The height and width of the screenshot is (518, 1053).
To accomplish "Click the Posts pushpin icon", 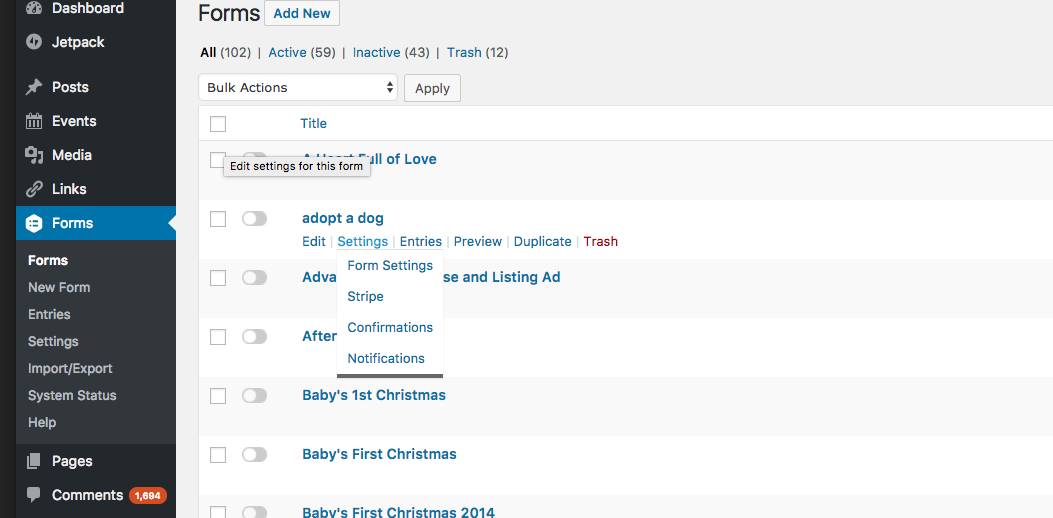I will point(34,87).
